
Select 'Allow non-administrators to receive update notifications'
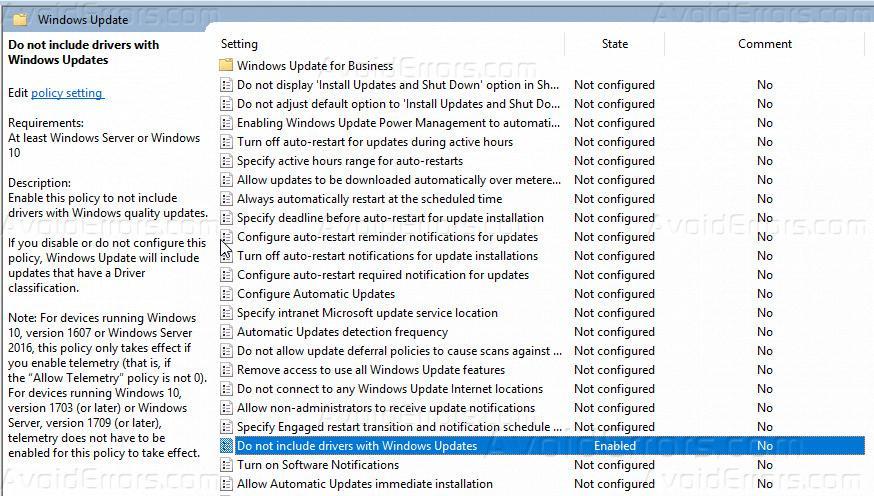click(x=385, y=408)
